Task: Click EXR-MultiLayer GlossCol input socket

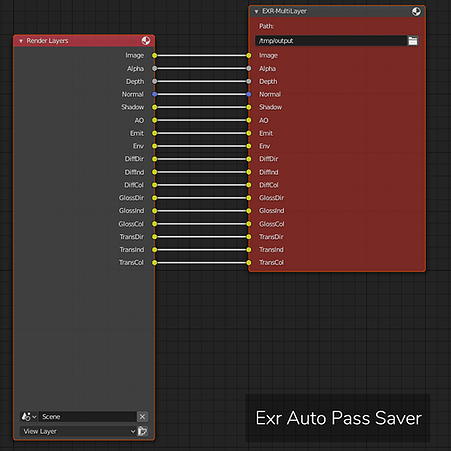Action: 249,224
